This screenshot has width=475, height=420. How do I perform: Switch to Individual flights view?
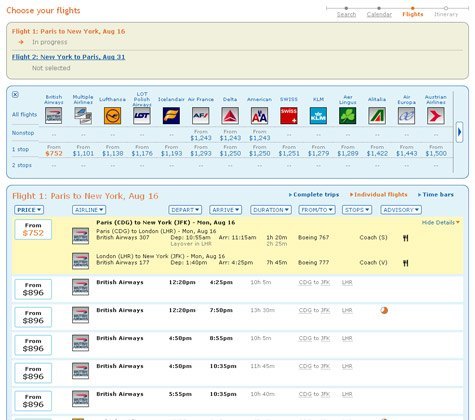tap(379, 194)
